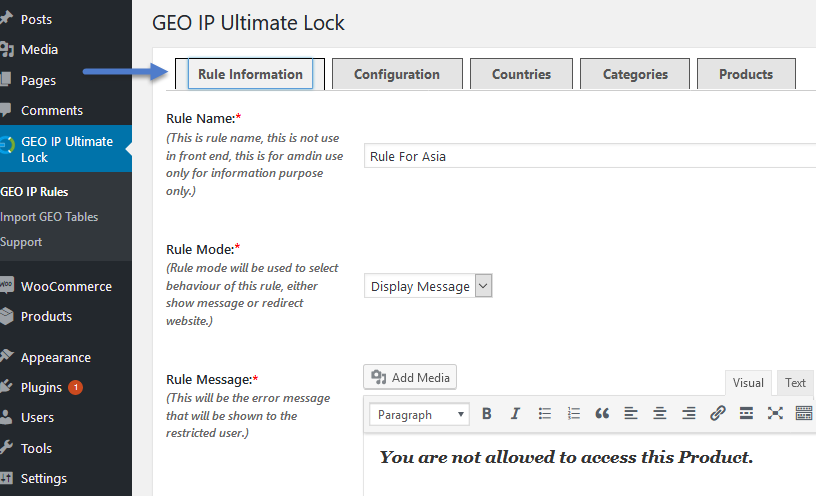The image size is (816, 496).
Task: Insert a numbered list
Action: 573,414
